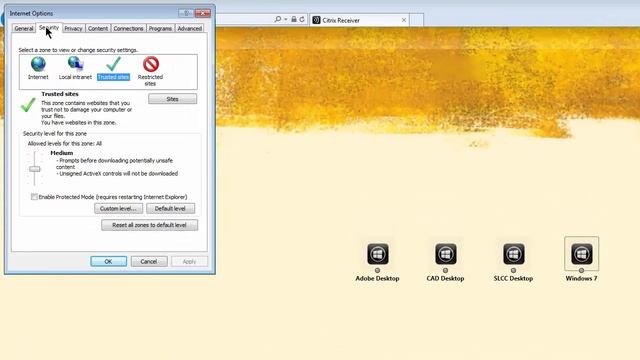
Task: Expand details dot under SLCC Desktop
Action: [x=513, y=270]
